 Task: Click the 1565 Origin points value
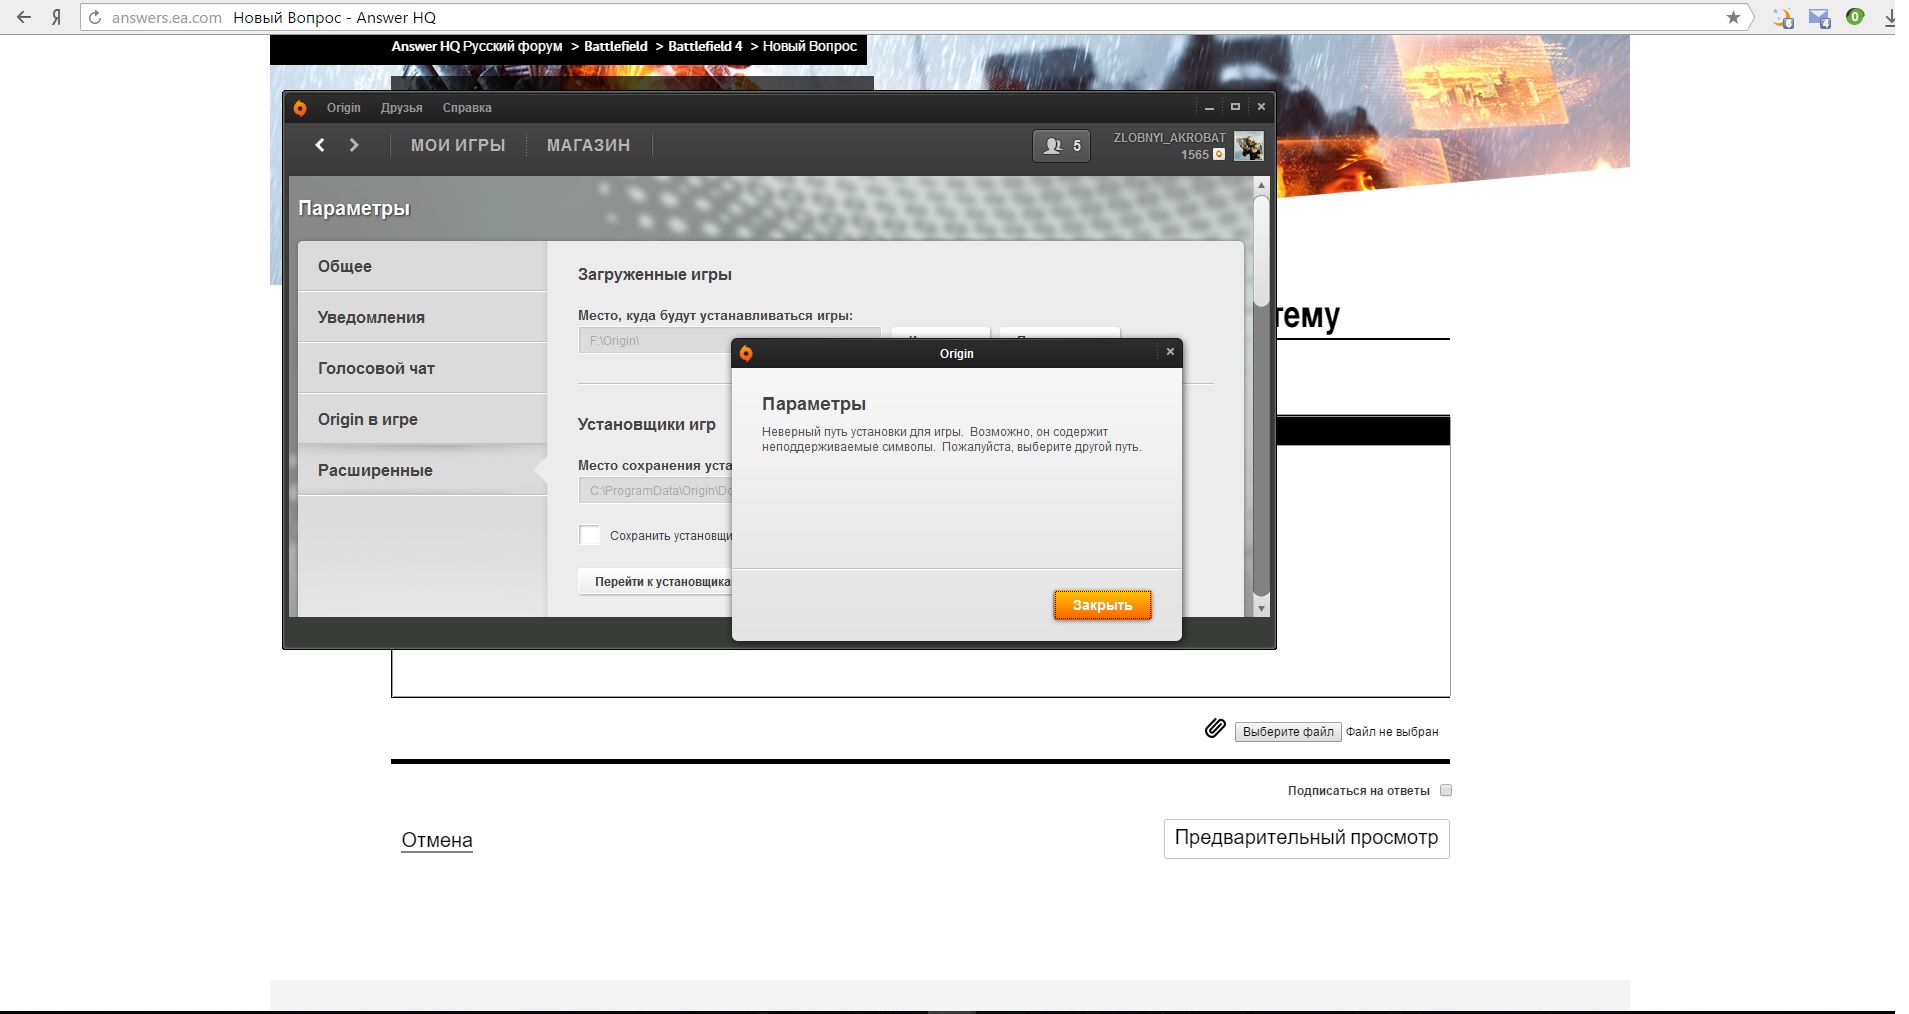pyautogui.click(x=1195, y=155)
